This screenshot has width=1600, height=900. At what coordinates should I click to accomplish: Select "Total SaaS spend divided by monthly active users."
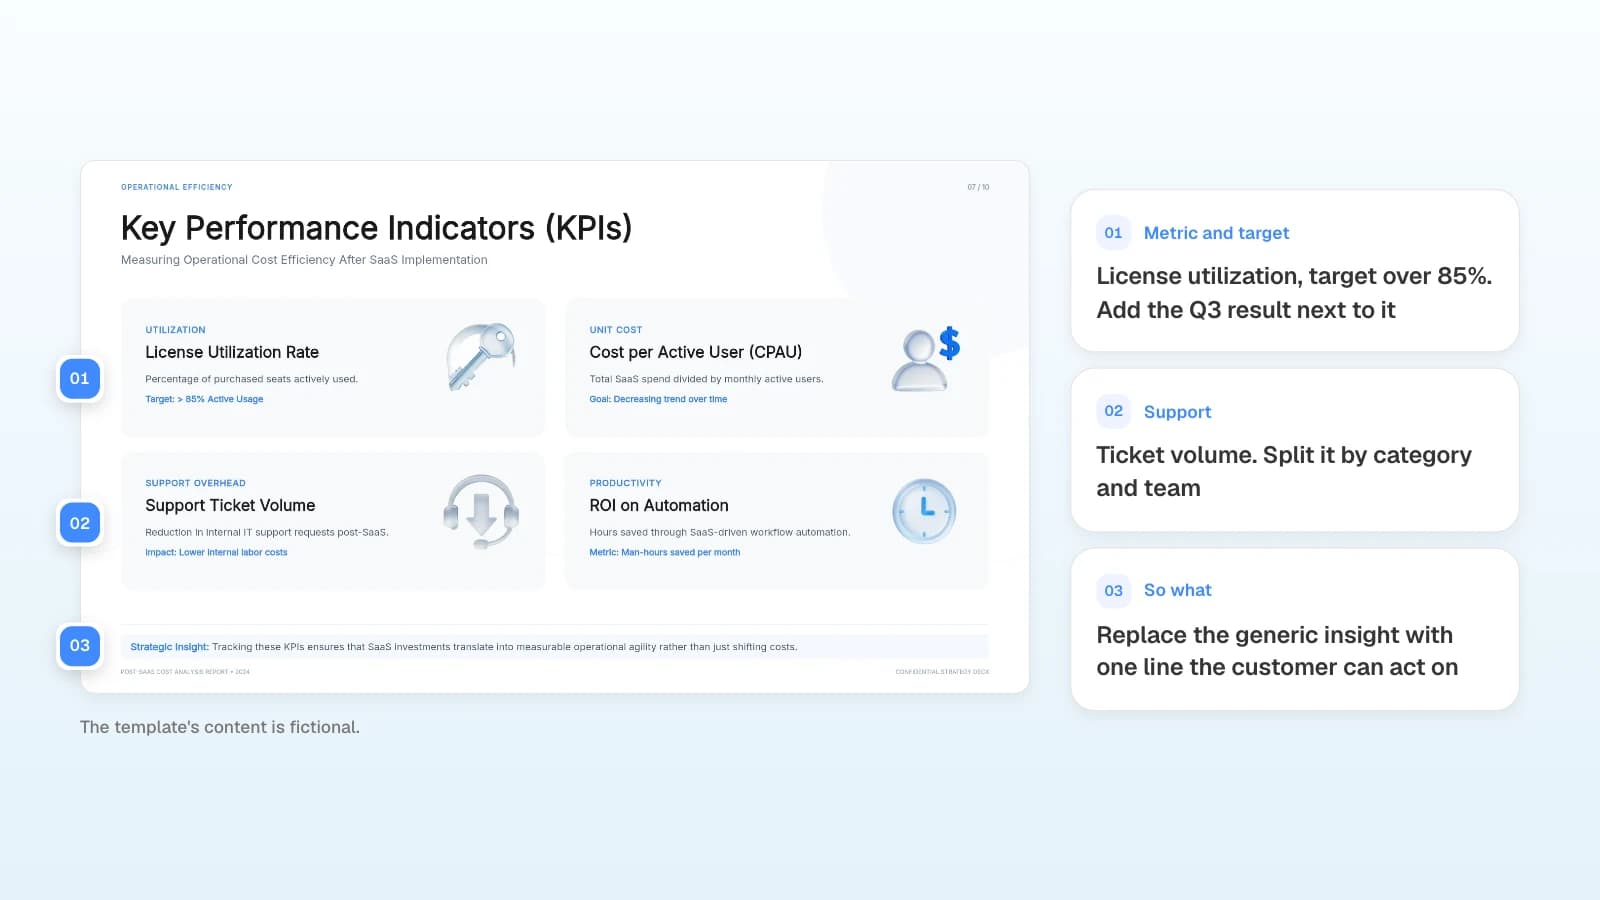coord(706,379)
